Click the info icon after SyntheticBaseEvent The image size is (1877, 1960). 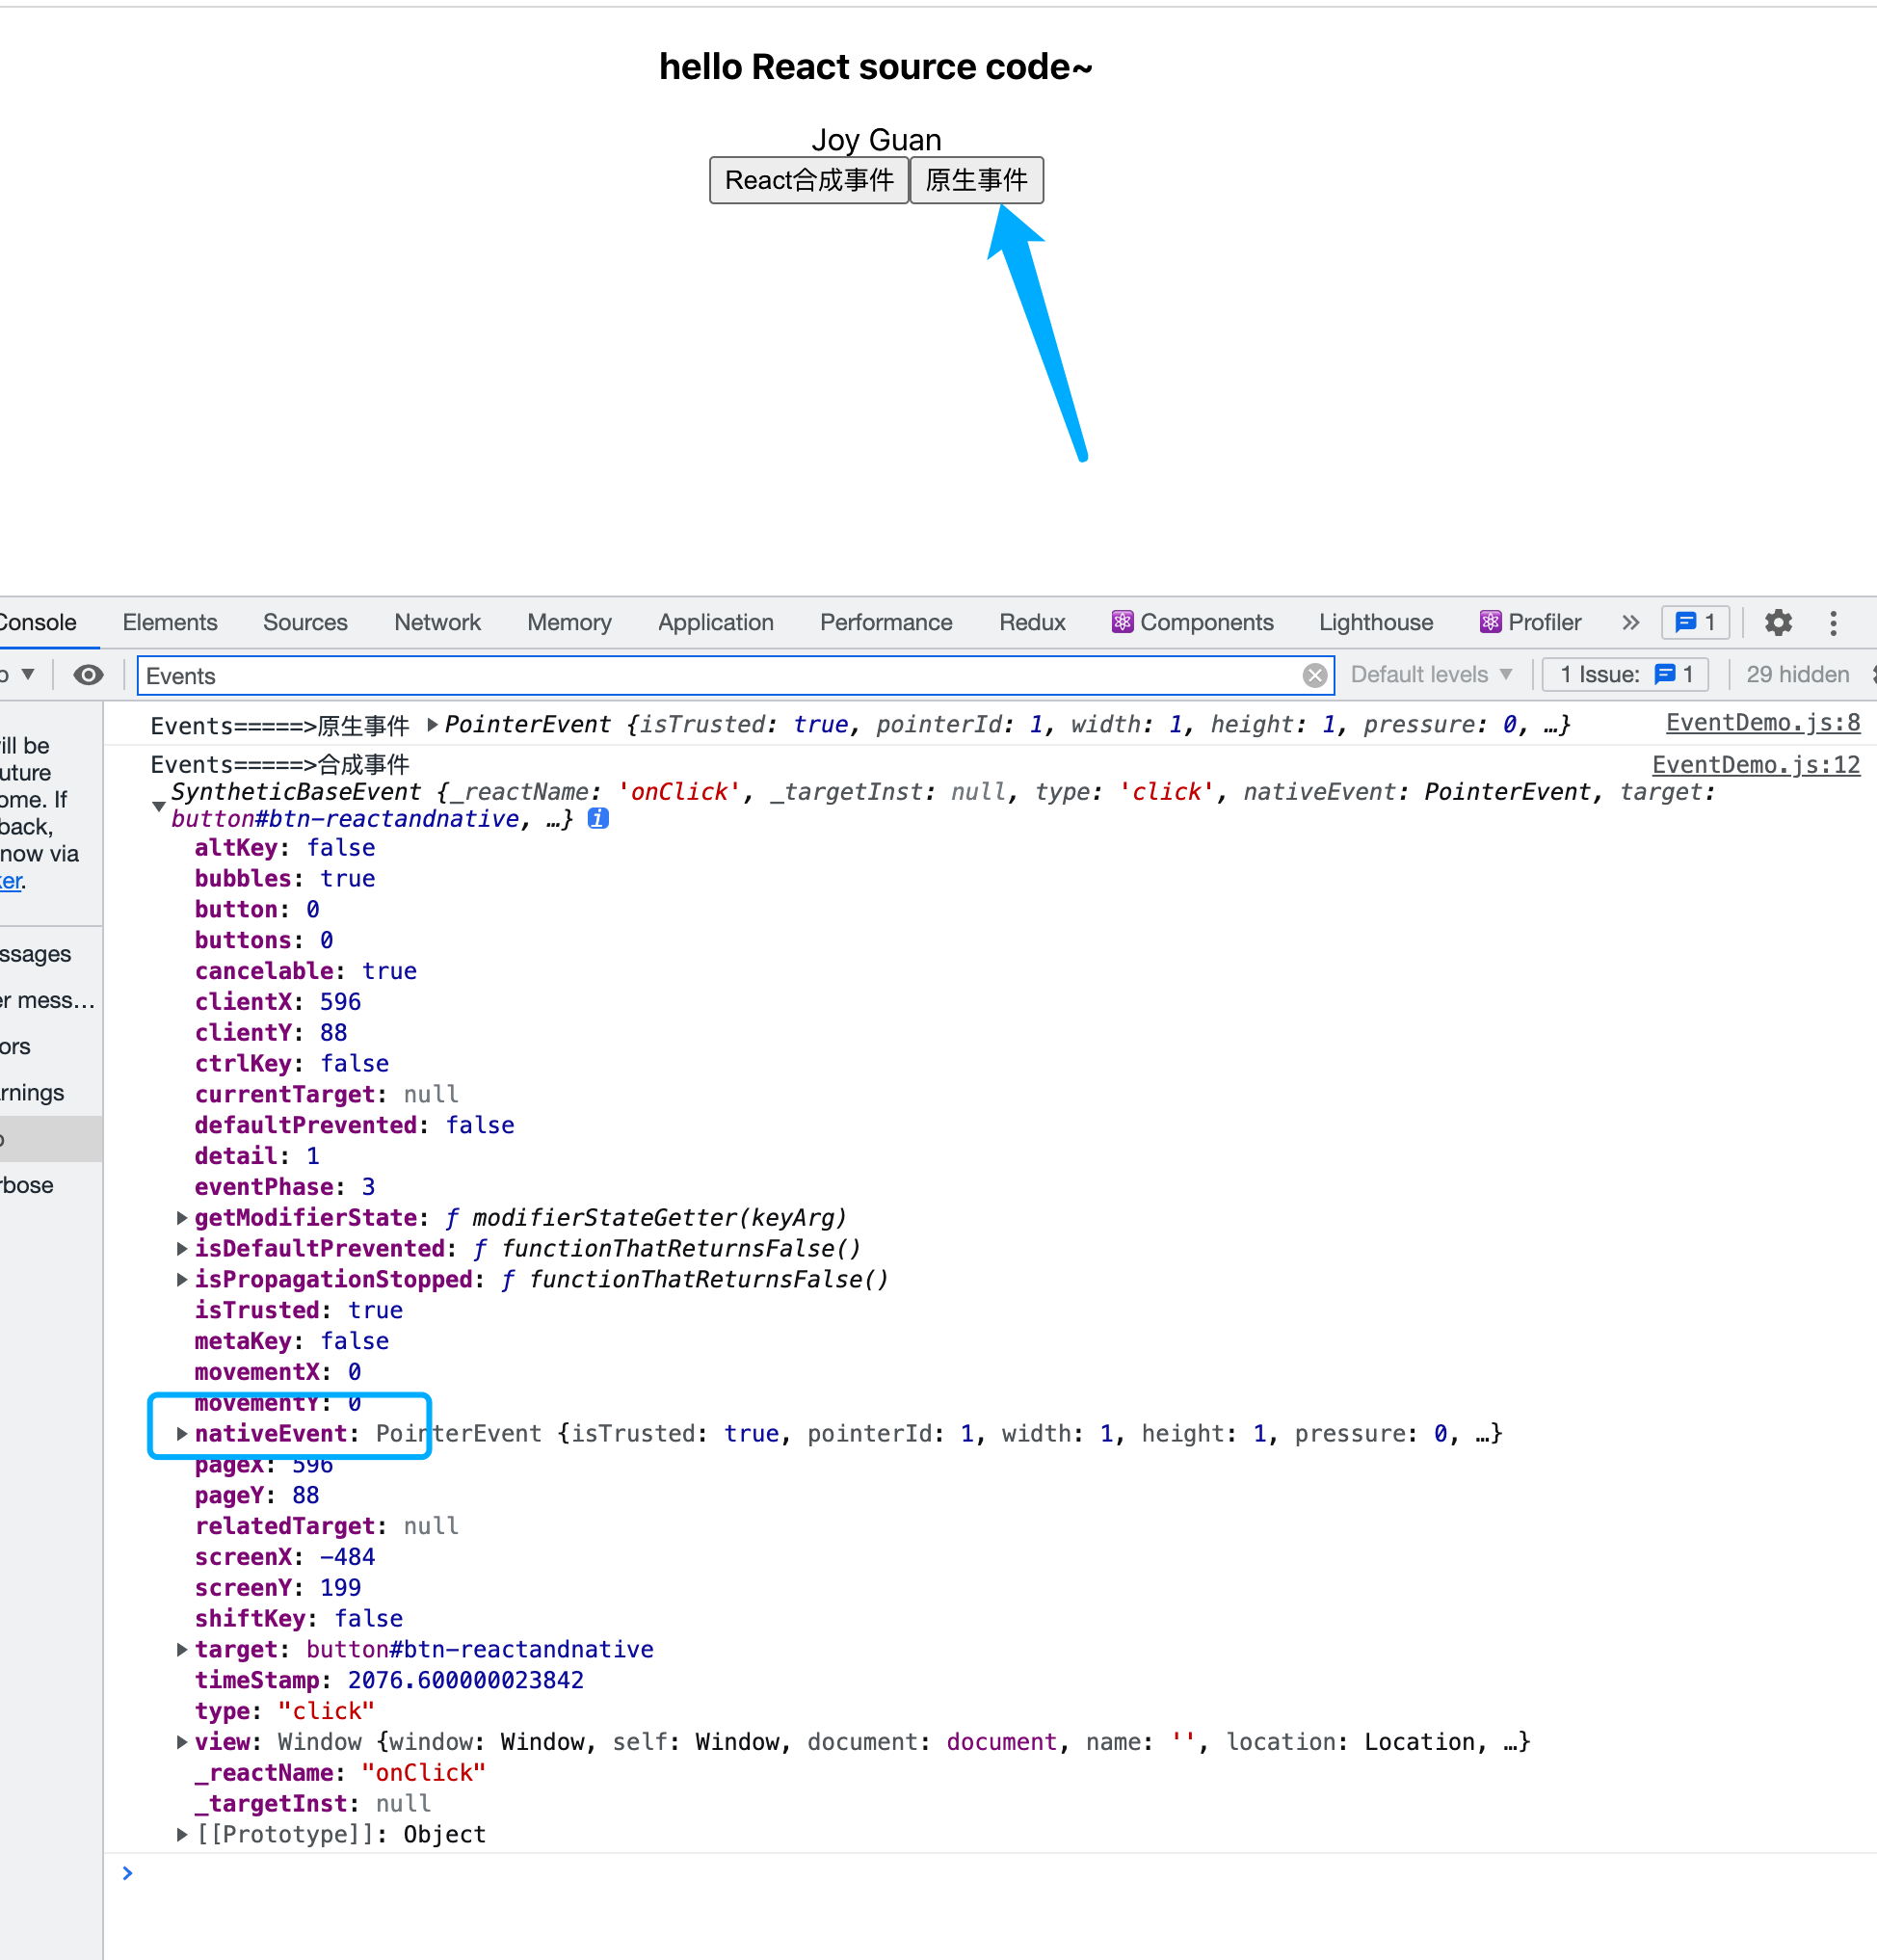(598, 818)
